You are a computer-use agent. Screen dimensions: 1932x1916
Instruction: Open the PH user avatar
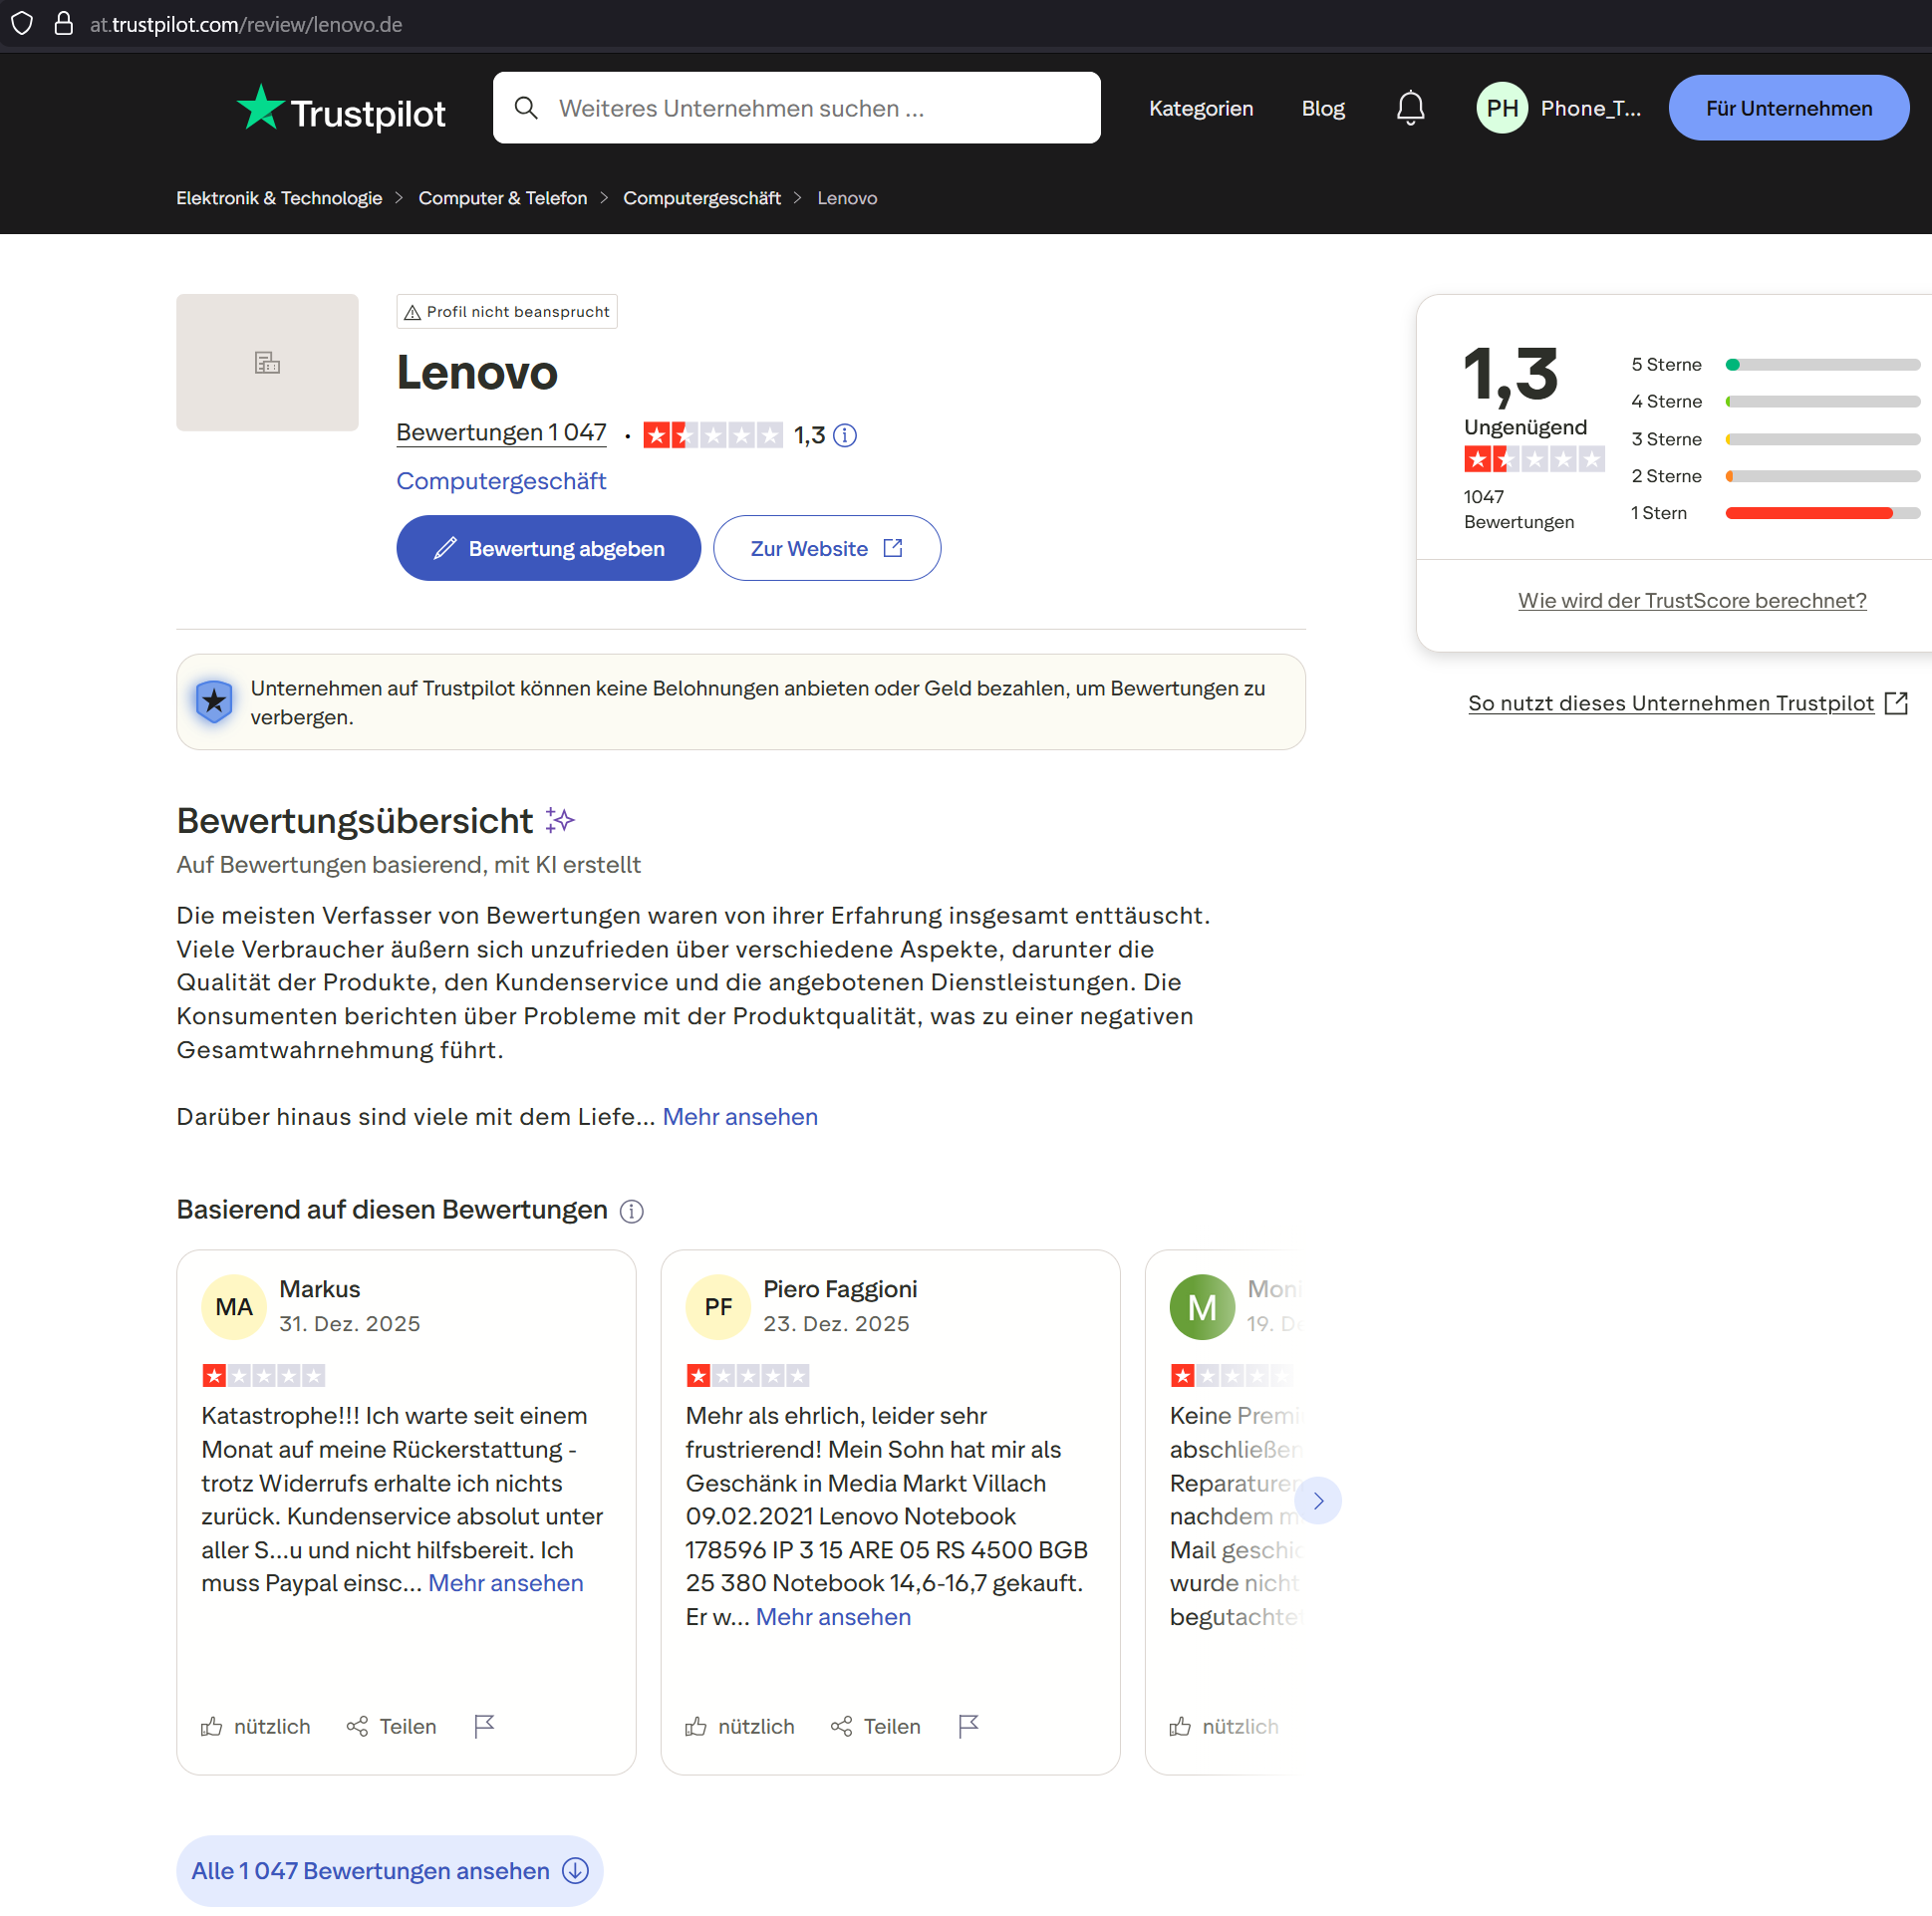[1502, 108]
